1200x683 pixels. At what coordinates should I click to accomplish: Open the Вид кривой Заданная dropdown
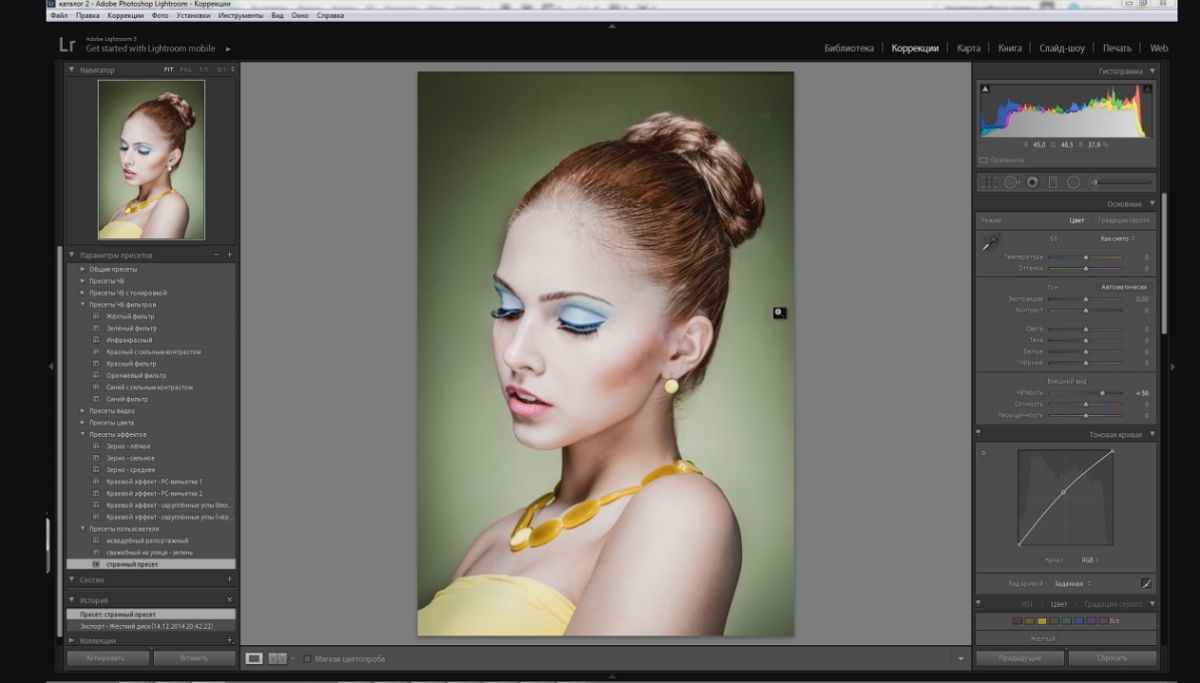tap(1072, 583)
